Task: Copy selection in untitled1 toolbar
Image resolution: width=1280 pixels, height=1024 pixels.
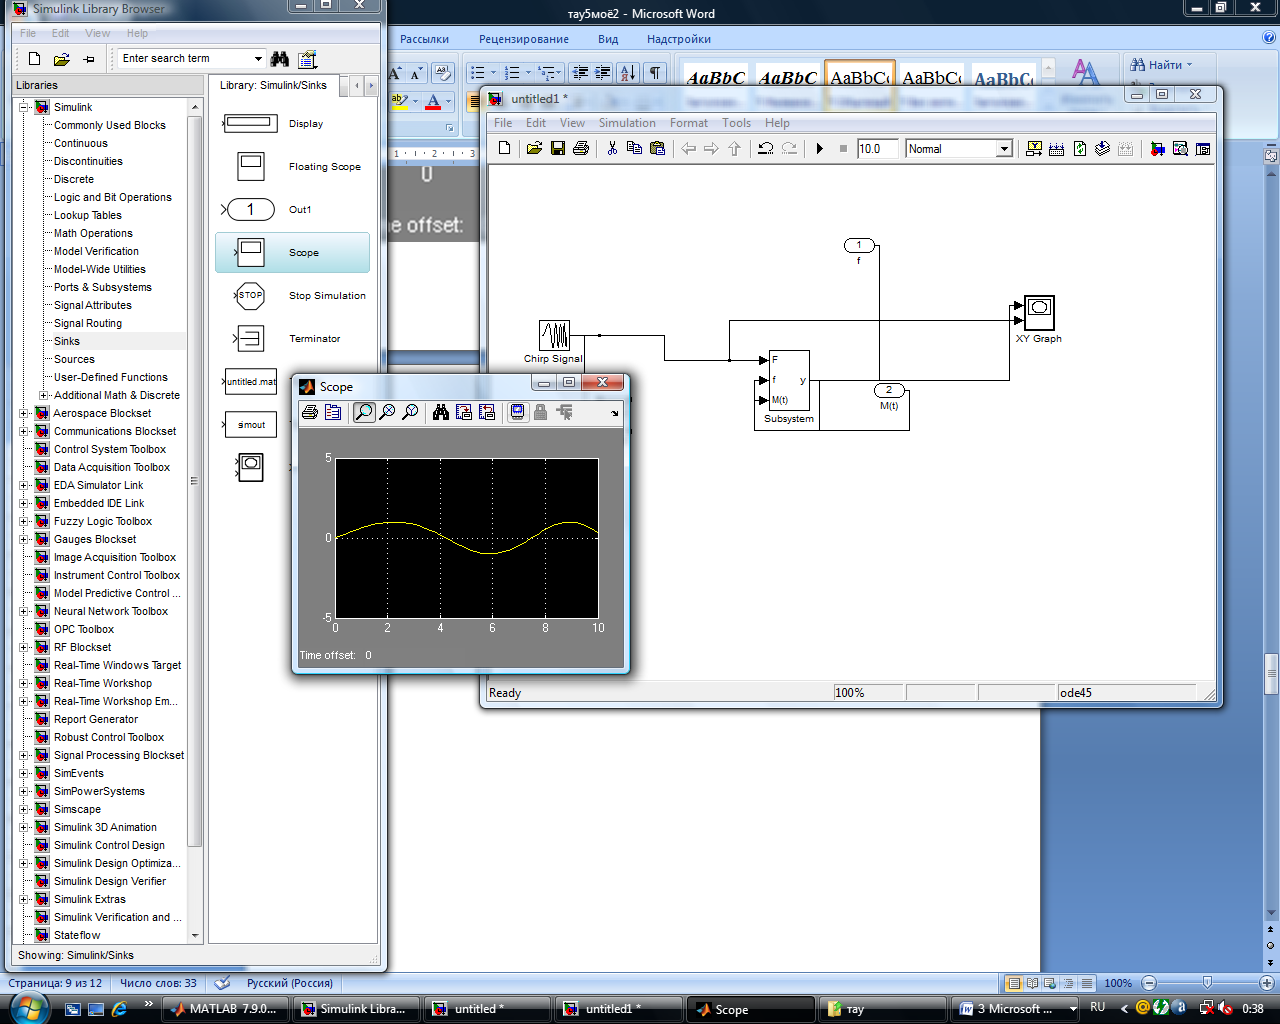Action: point(634,148)
